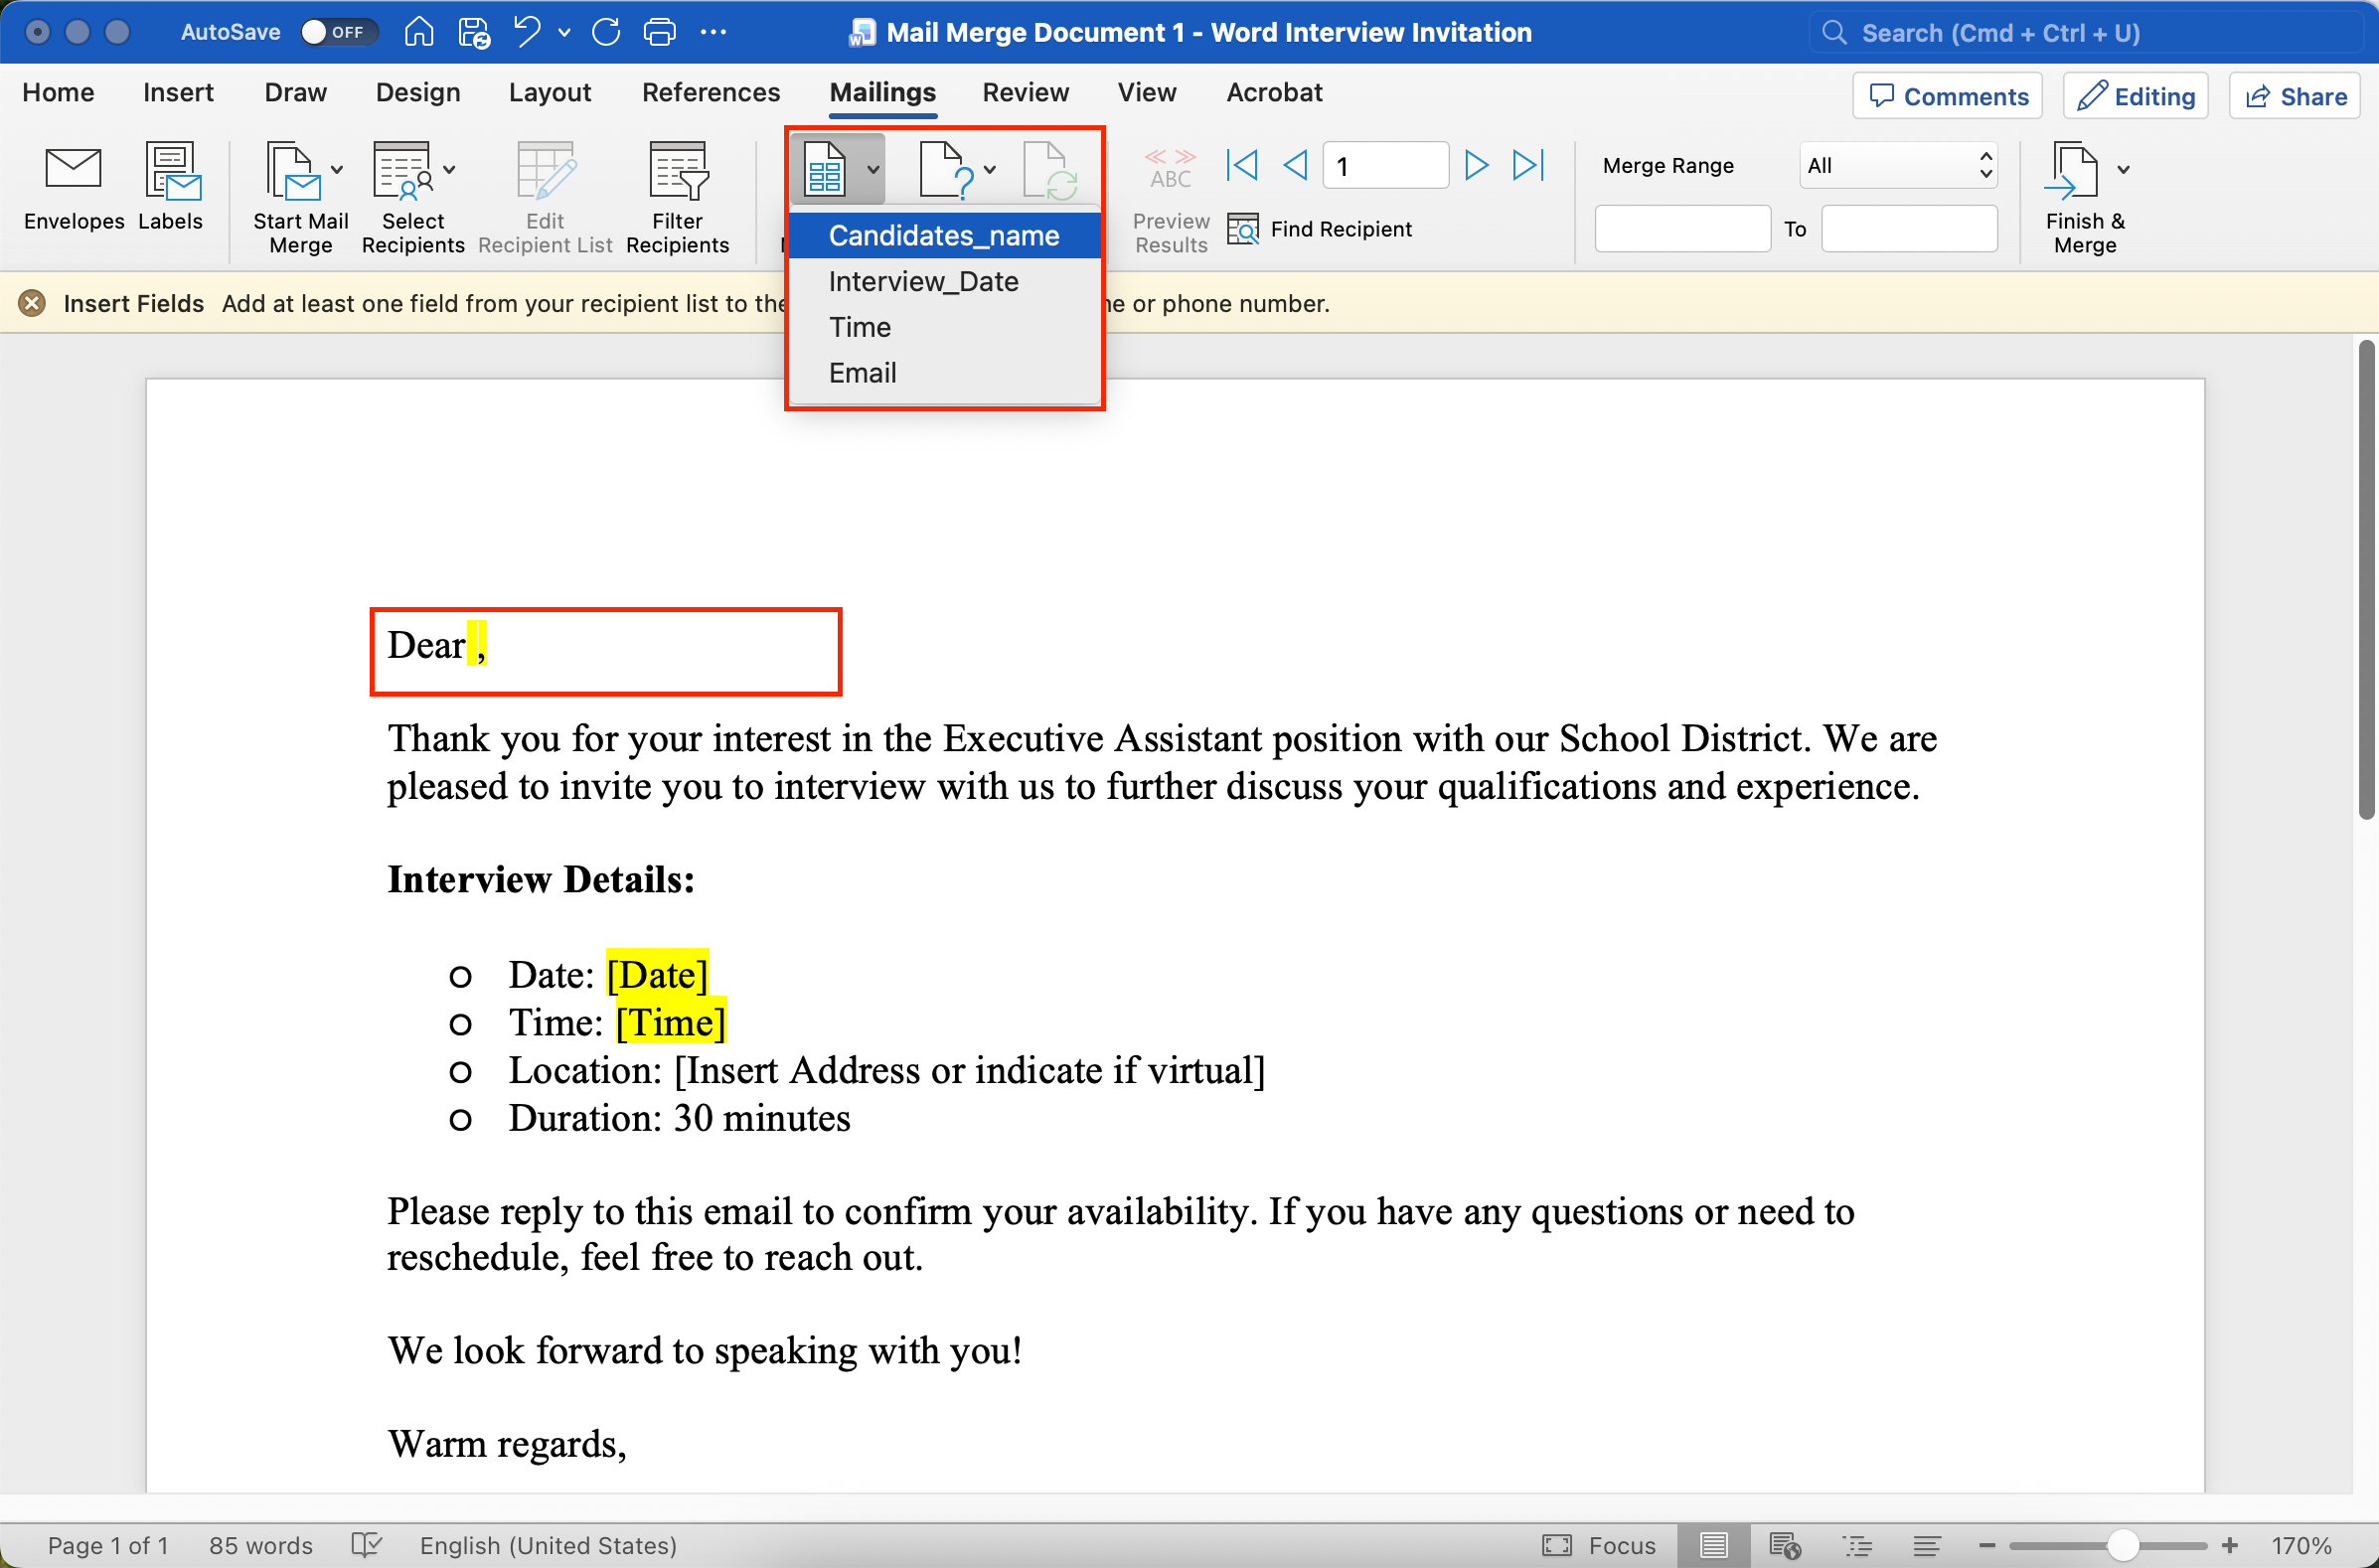Go to first record arrow

(1241, 165)
